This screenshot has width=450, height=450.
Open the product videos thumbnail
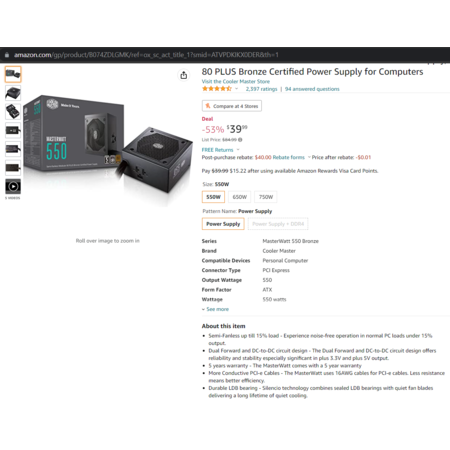point(13,186)
